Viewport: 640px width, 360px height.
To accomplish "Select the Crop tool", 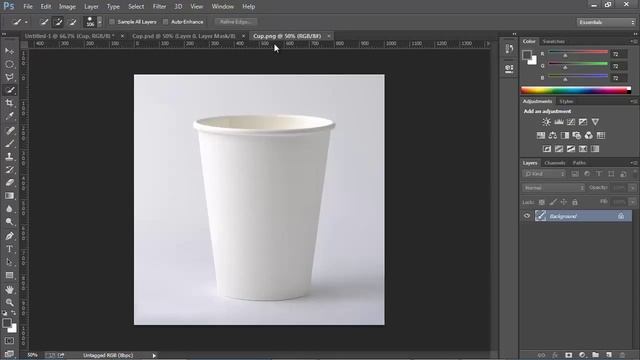I will pyautogui.click(x=9, y=103).
